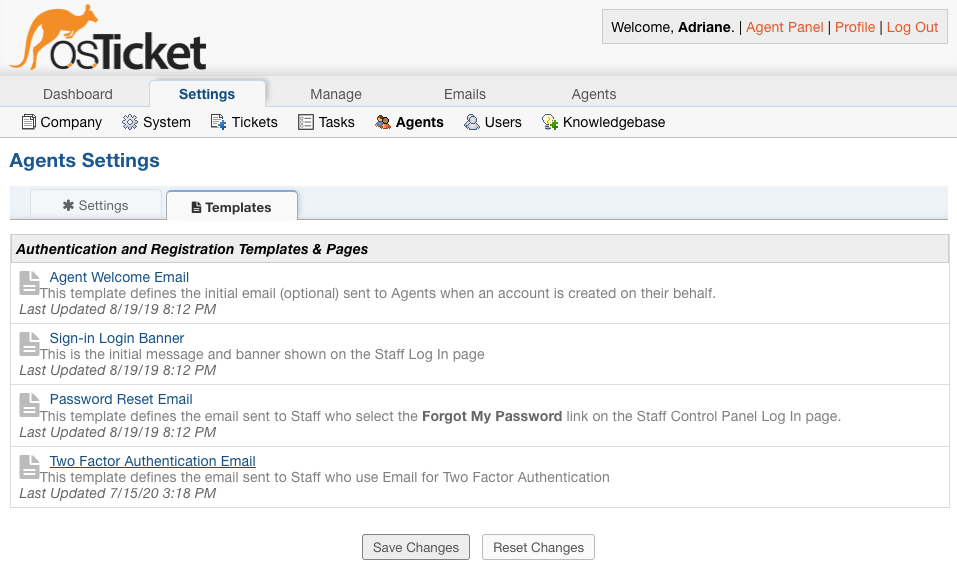Go to the Emails tab
957x572 pixels.
(465, 94)
